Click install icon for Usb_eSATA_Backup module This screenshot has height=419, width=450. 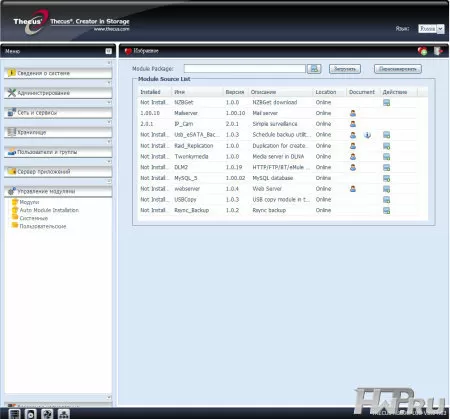pyautogui.click(x=386, y=135)
